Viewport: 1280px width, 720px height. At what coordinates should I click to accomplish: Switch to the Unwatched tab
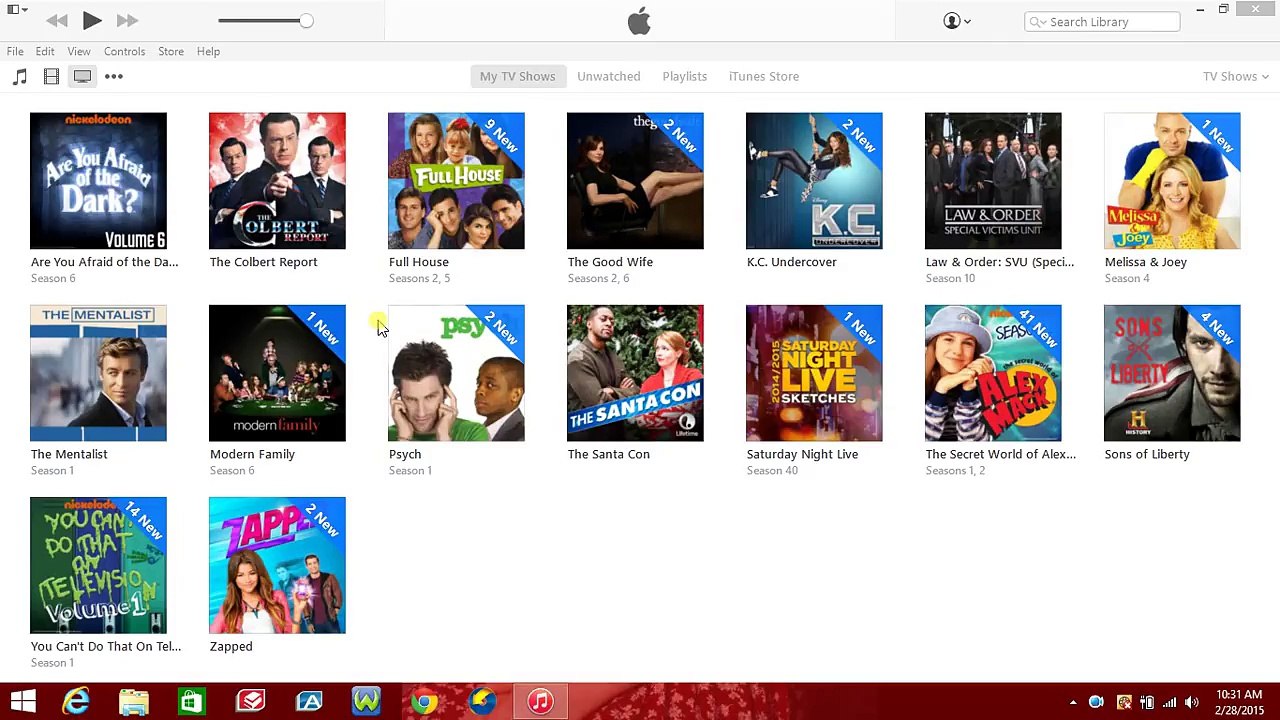[x=608, y=76]
